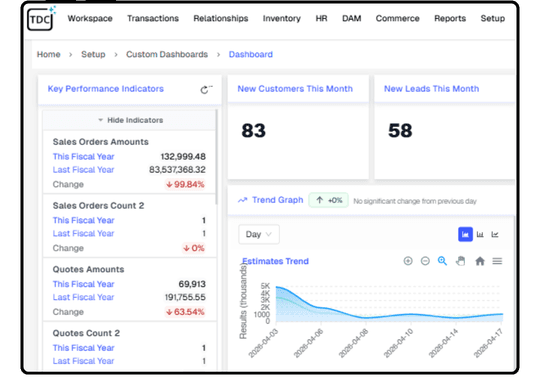540x384 pixels.
Task: Refresh the Key Performance Indicators panel
Action: click(206, 90)
